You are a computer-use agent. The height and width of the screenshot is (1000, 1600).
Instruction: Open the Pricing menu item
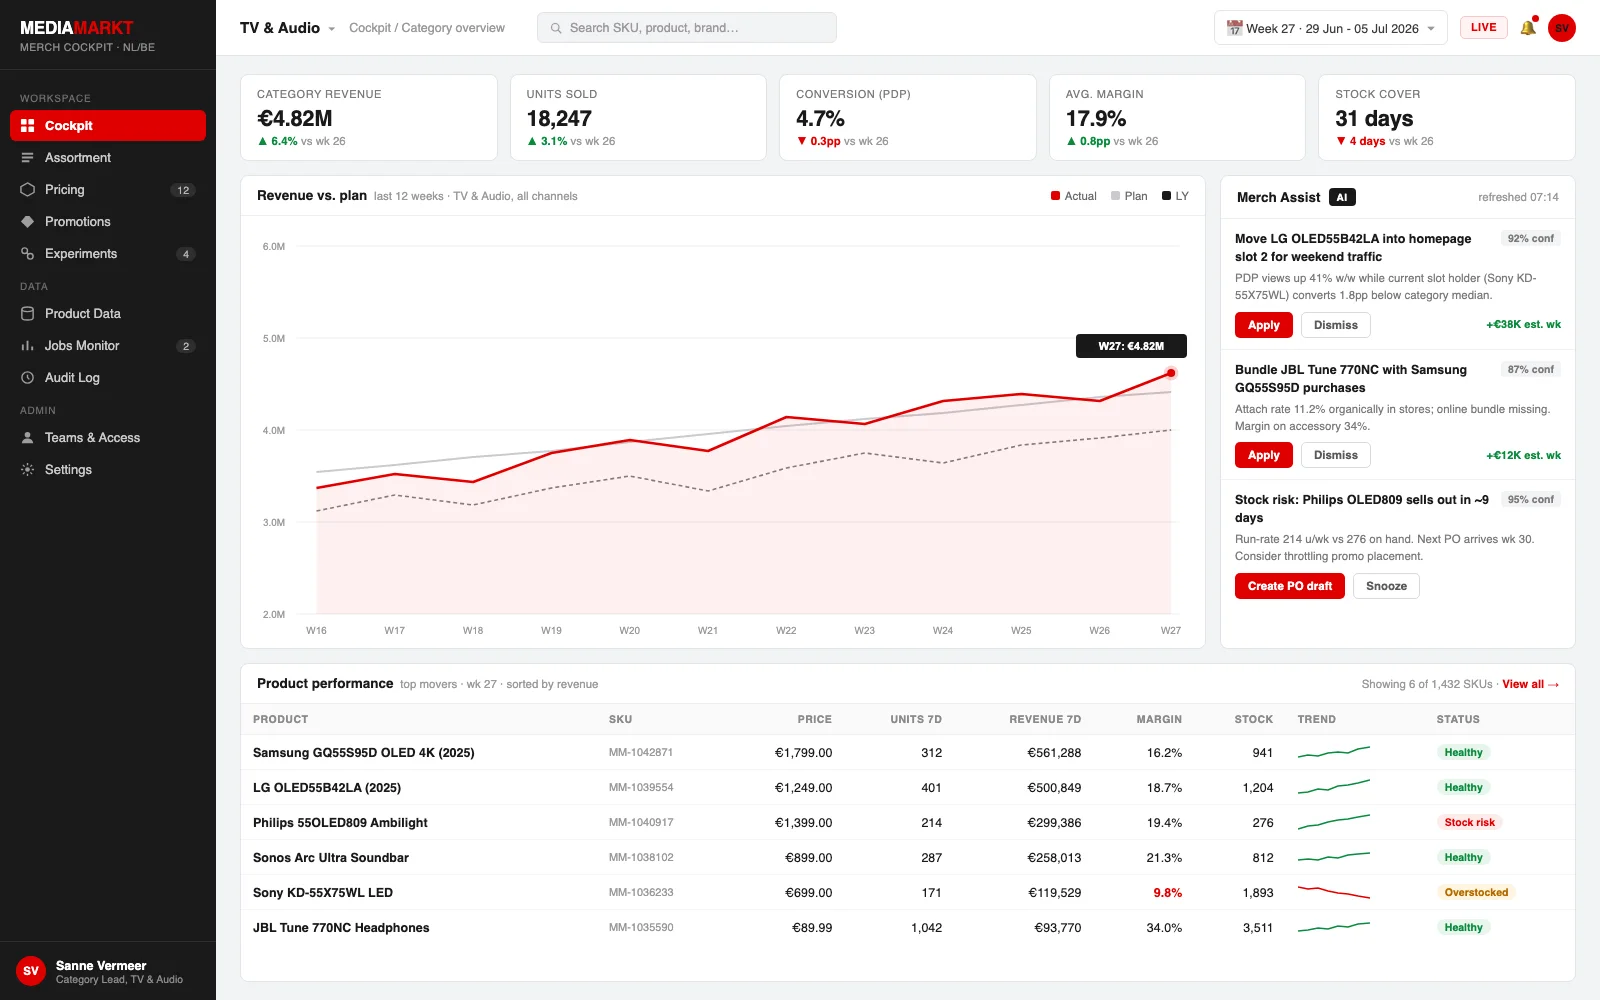coord(108,190)
